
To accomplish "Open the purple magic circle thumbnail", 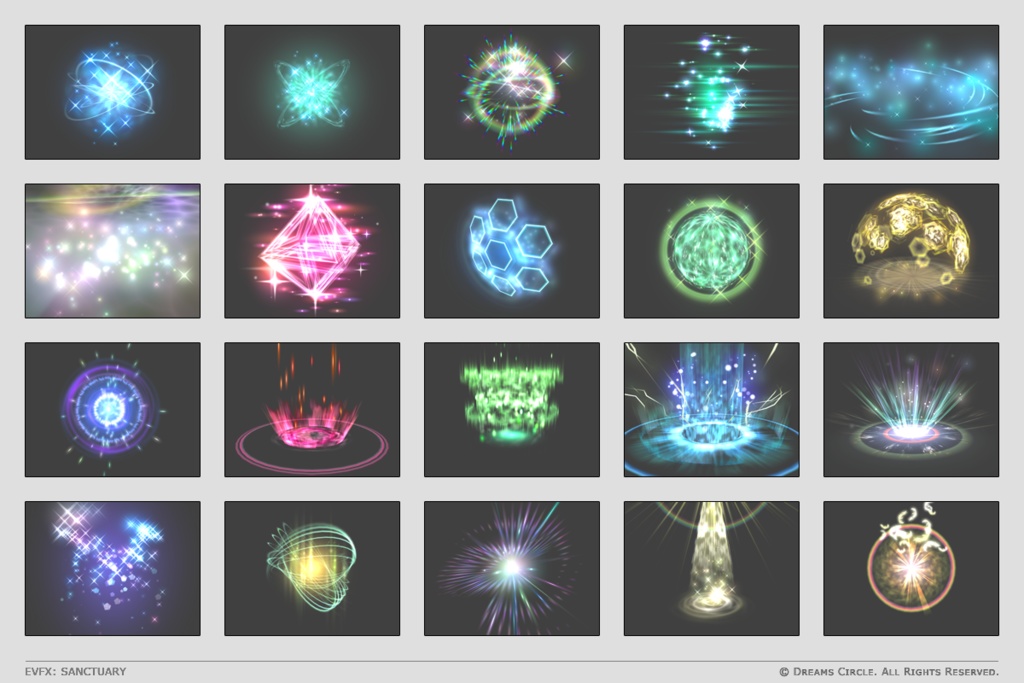I will (x=112, y=409).
